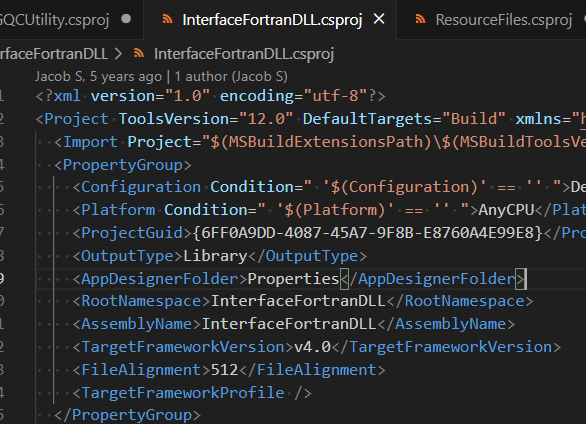
Task: Click the XML icon on InterfaceFortranDLL.csproj tab
Action: (x=167, y=19)
